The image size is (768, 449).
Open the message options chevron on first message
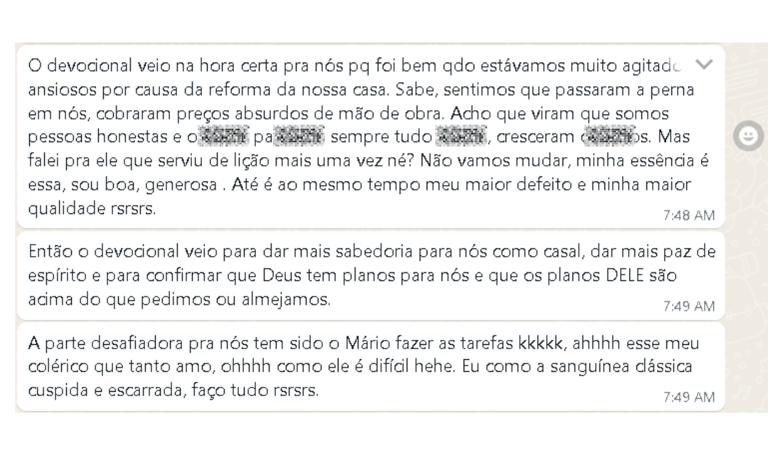704,64
